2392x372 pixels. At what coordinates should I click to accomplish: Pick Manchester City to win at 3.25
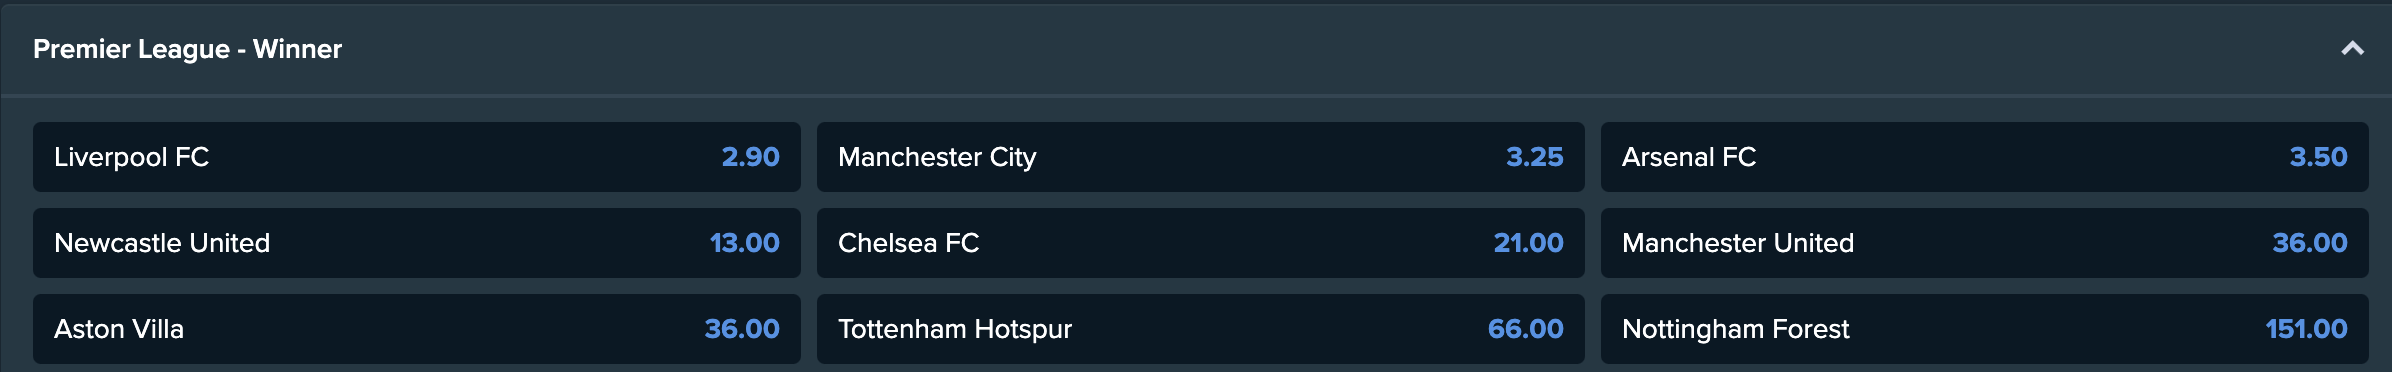(x=1201, y=157)
